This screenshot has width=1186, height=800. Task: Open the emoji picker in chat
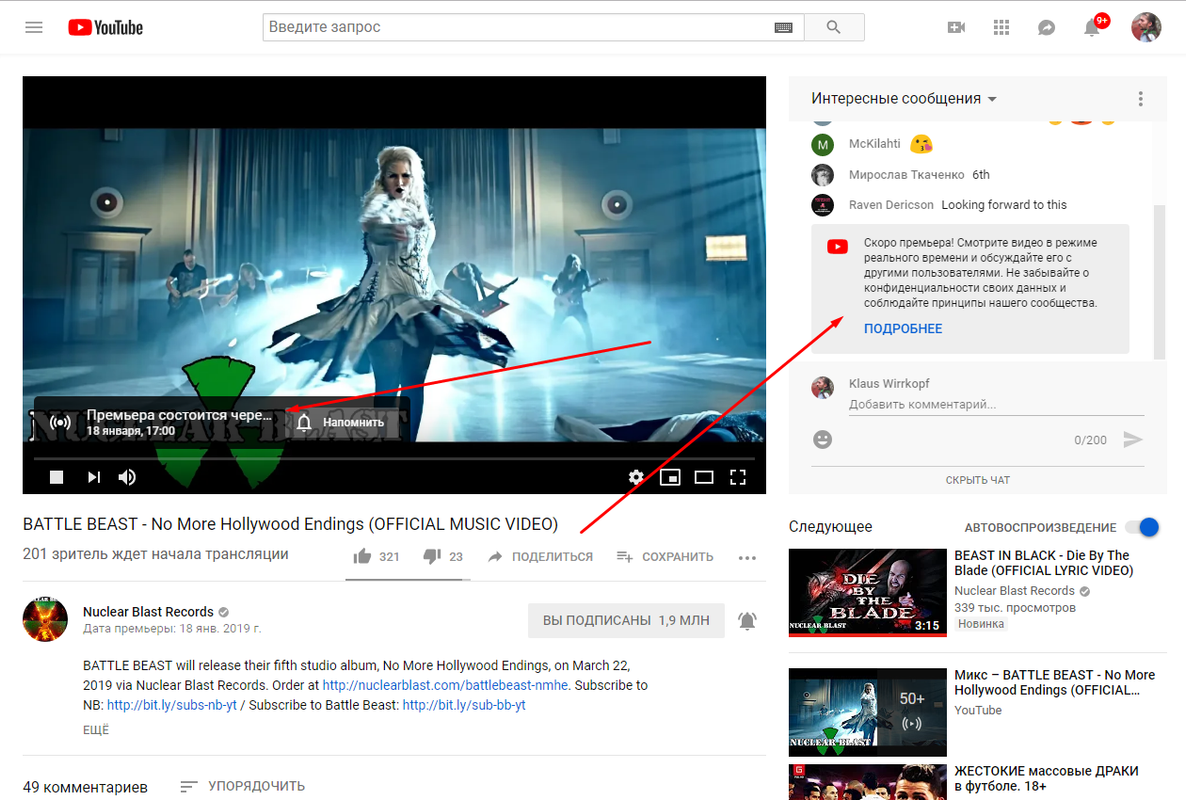point(822,439)
